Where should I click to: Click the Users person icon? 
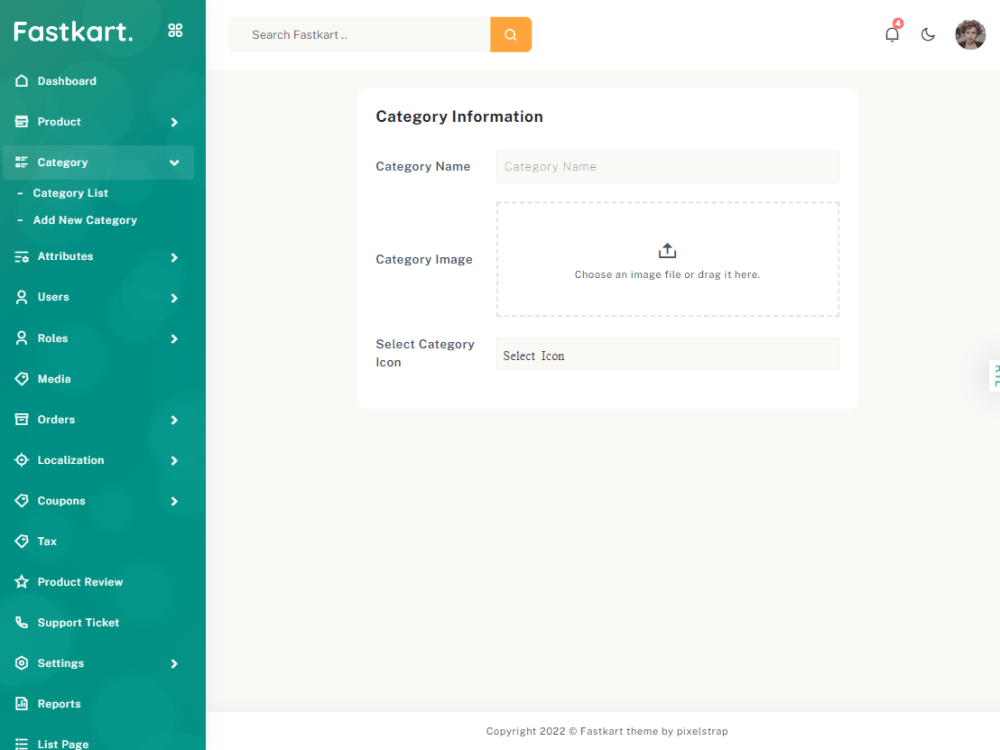tap(22, 297)
